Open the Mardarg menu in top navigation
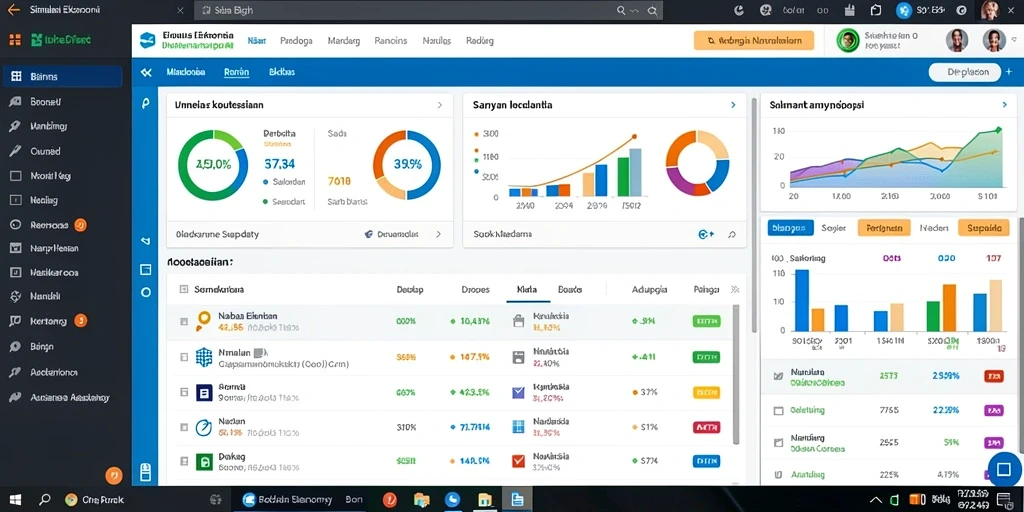Image resolution: width=1024 pixels, height=512 pixels. pos(344,40)
